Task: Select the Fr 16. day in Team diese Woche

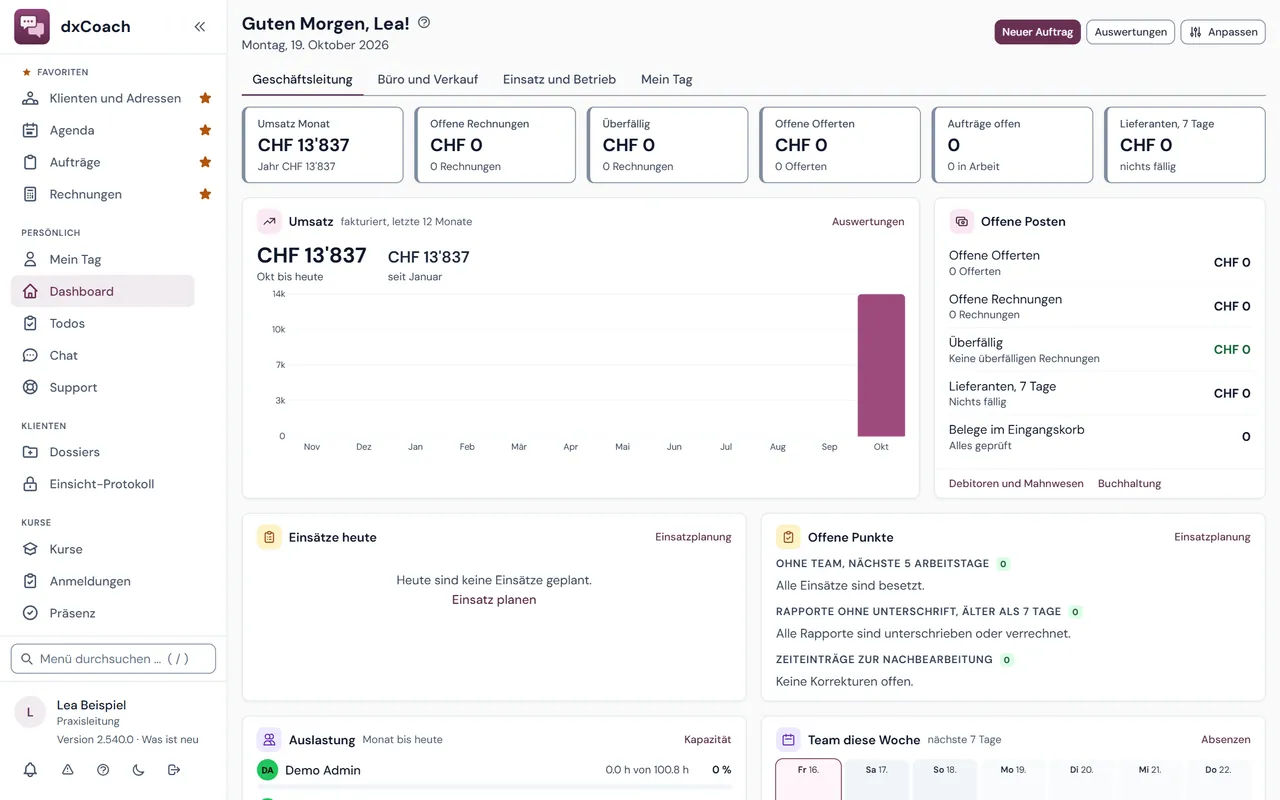Action: (x=808, y=779)
